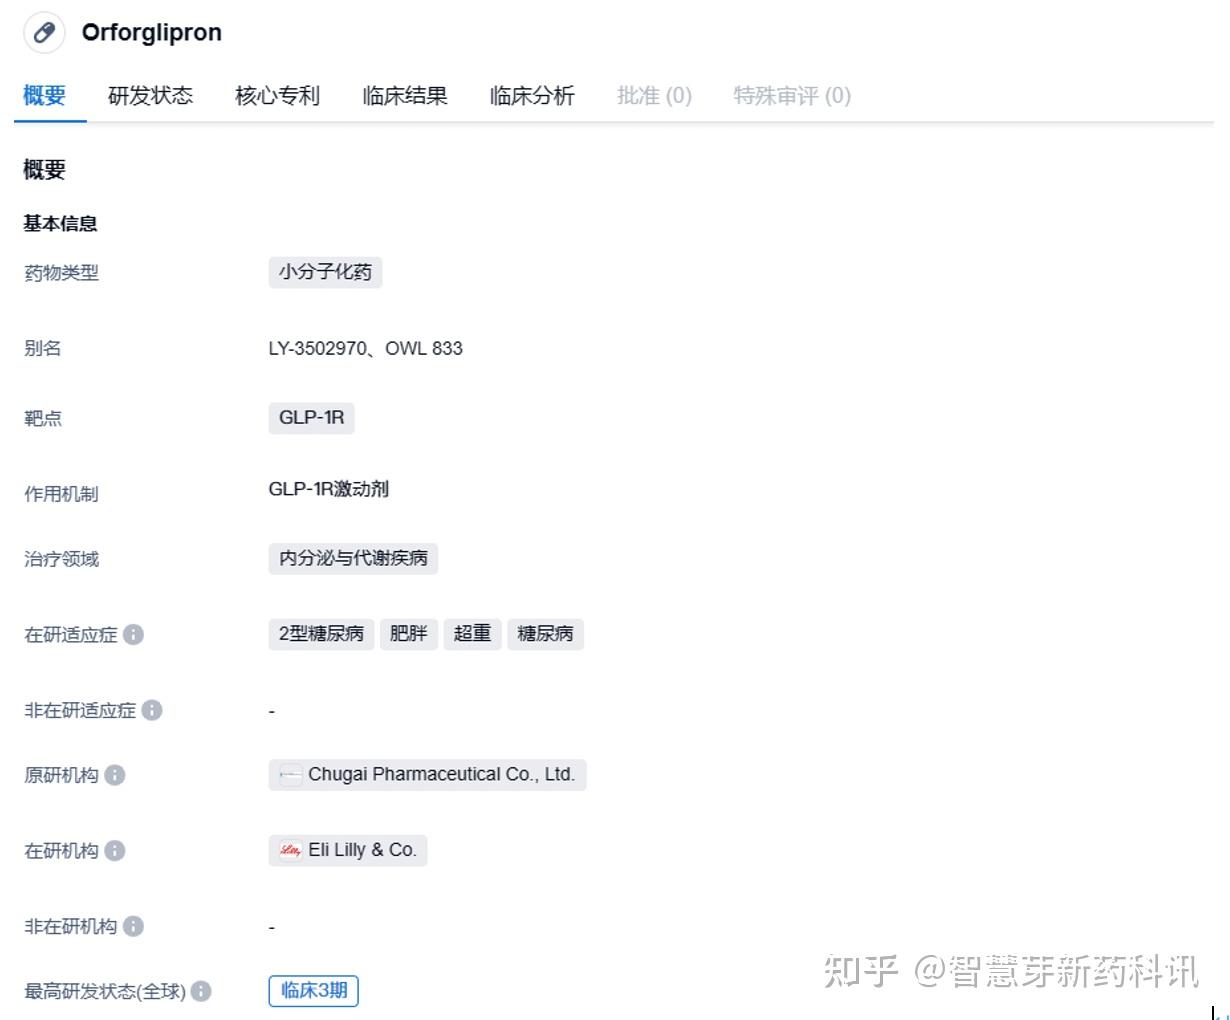Viewport: 1230px width, 1020px height.
Task: Click the Orforglipron drug title
Action: point(152,32)
